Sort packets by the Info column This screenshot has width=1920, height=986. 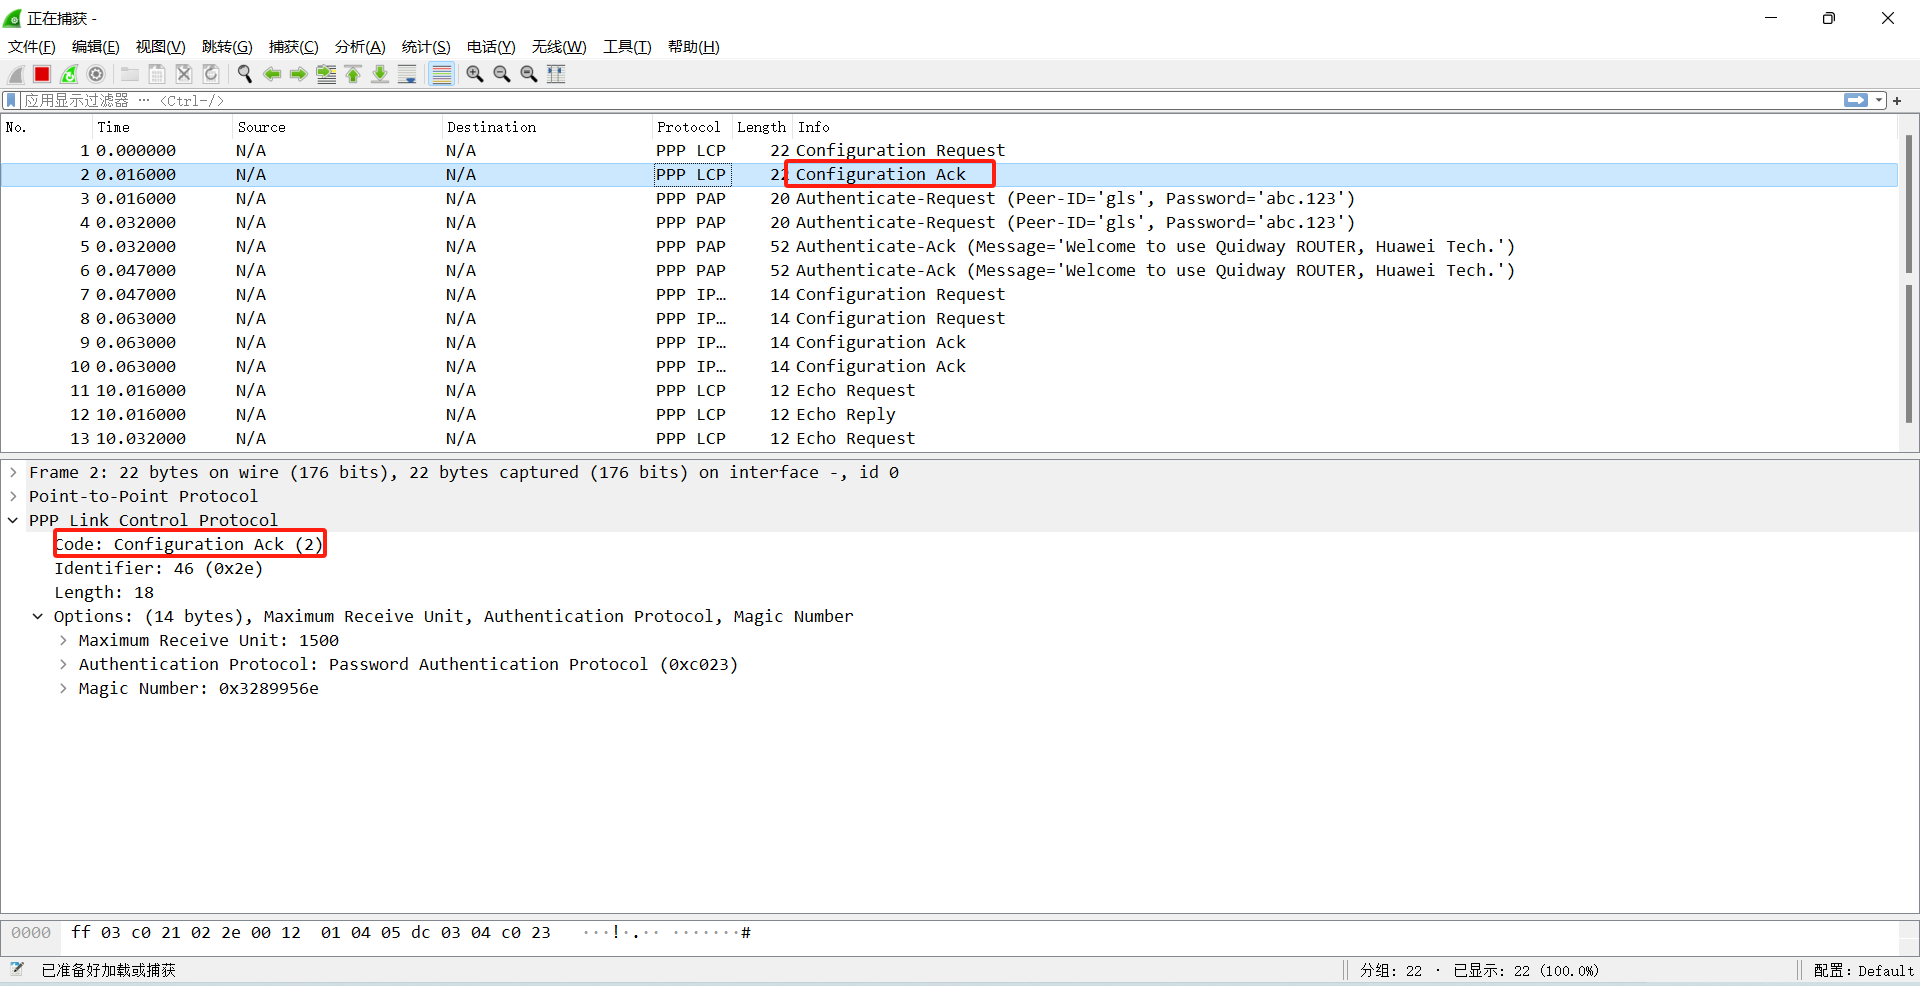1345,127
